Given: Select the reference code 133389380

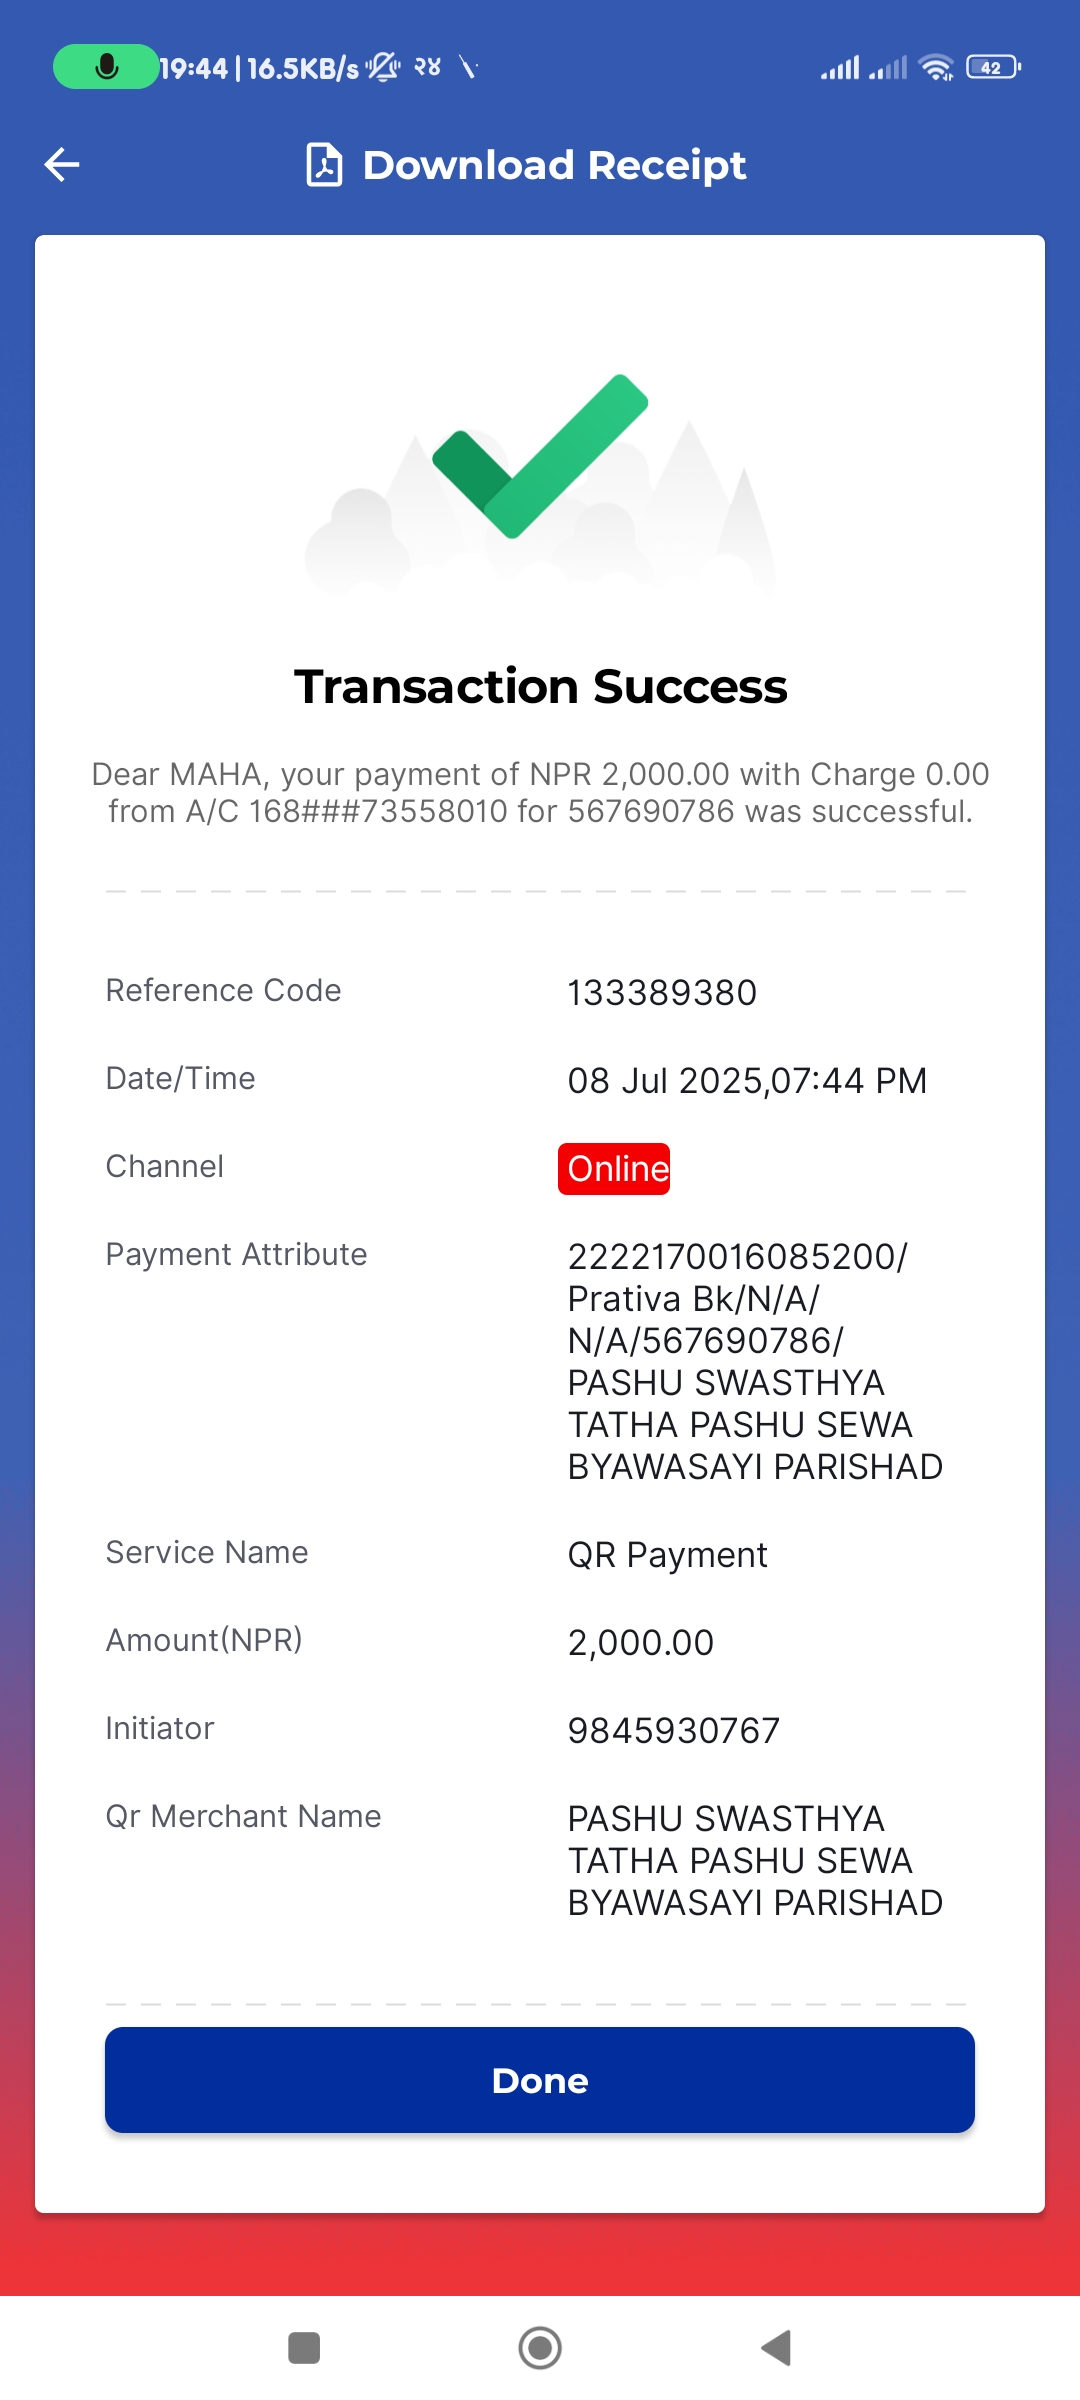Looking at the screenshot, I should point(662,993).
